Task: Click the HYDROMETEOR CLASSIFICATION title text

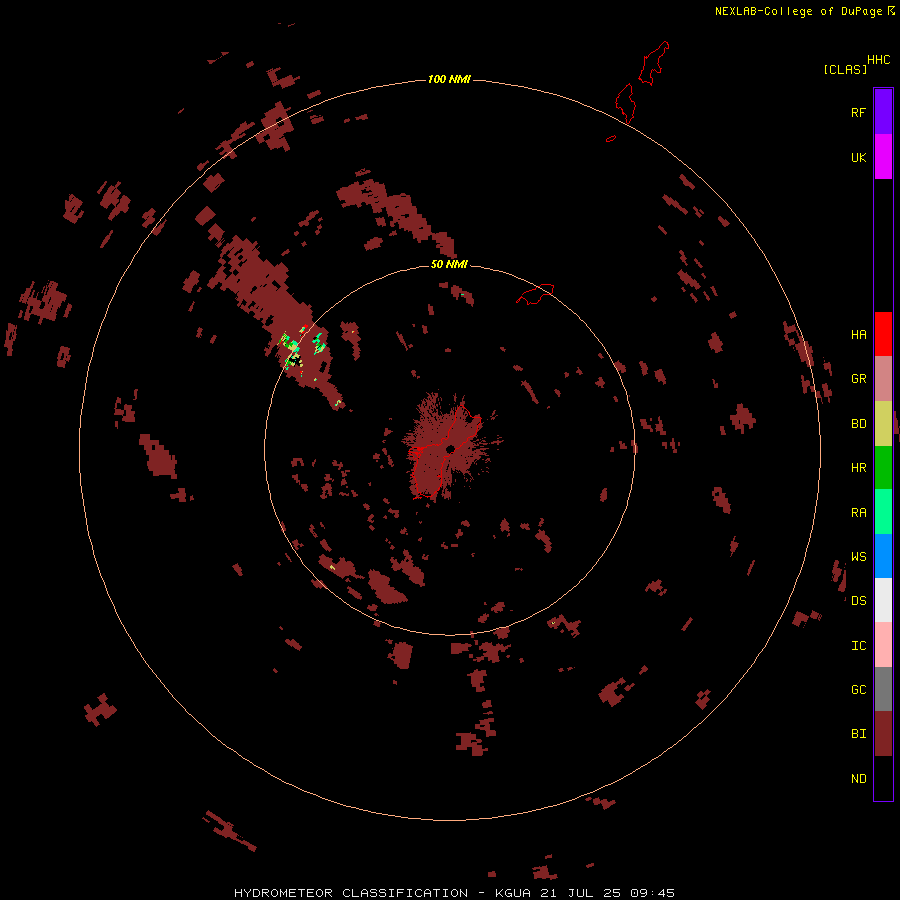Action: (x=351, y=893)
